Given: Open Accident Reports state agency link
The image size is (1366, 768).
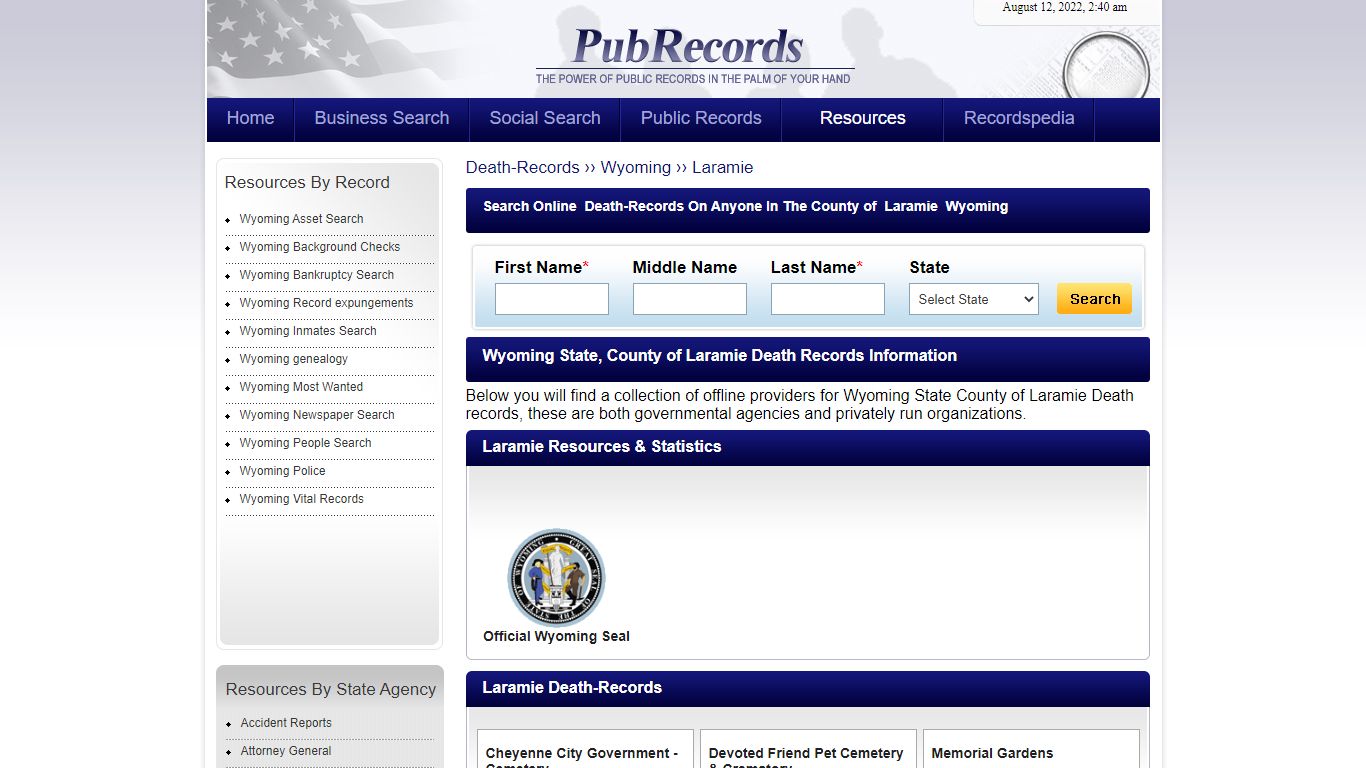Looking at the screenshot, I should click(x=286, y=723).
